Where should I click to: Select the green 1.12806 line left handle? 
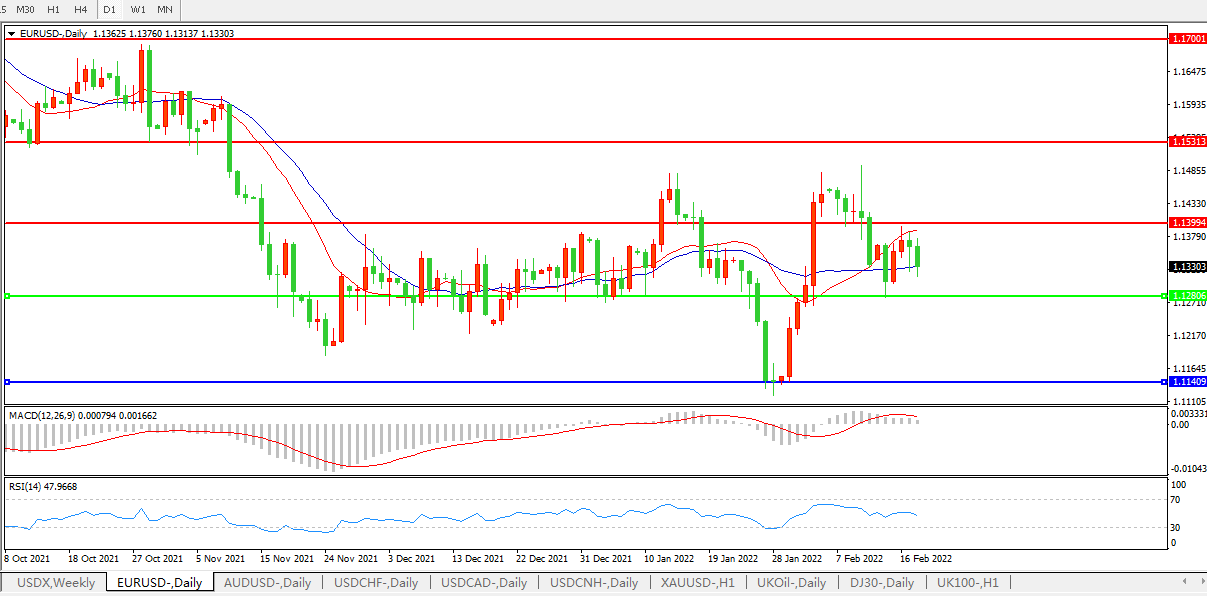[x=7, y=296]
